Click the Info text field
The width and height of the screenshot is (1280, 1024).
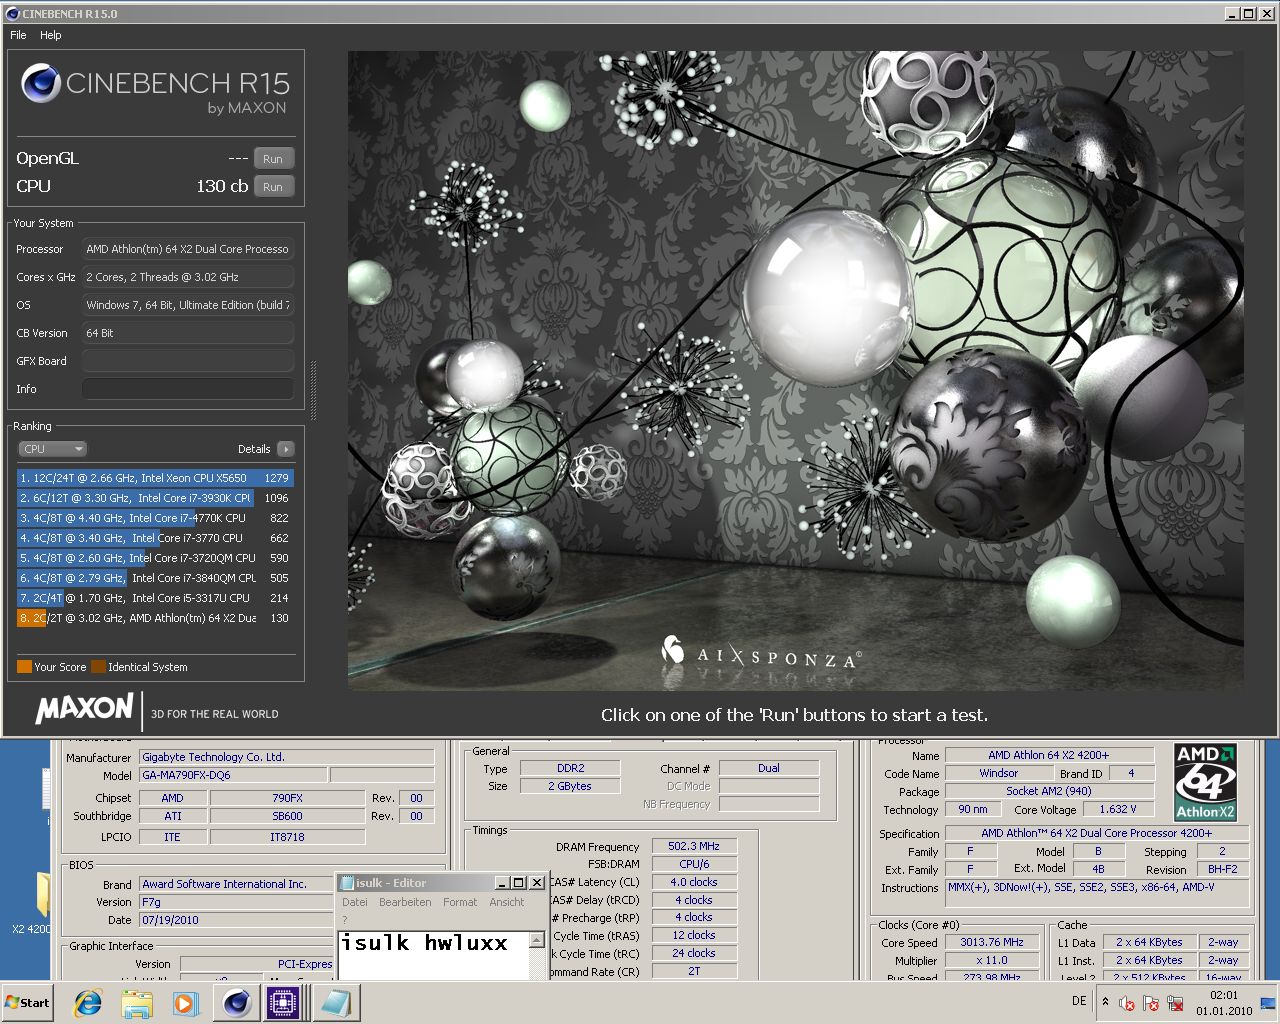[188, 389]
